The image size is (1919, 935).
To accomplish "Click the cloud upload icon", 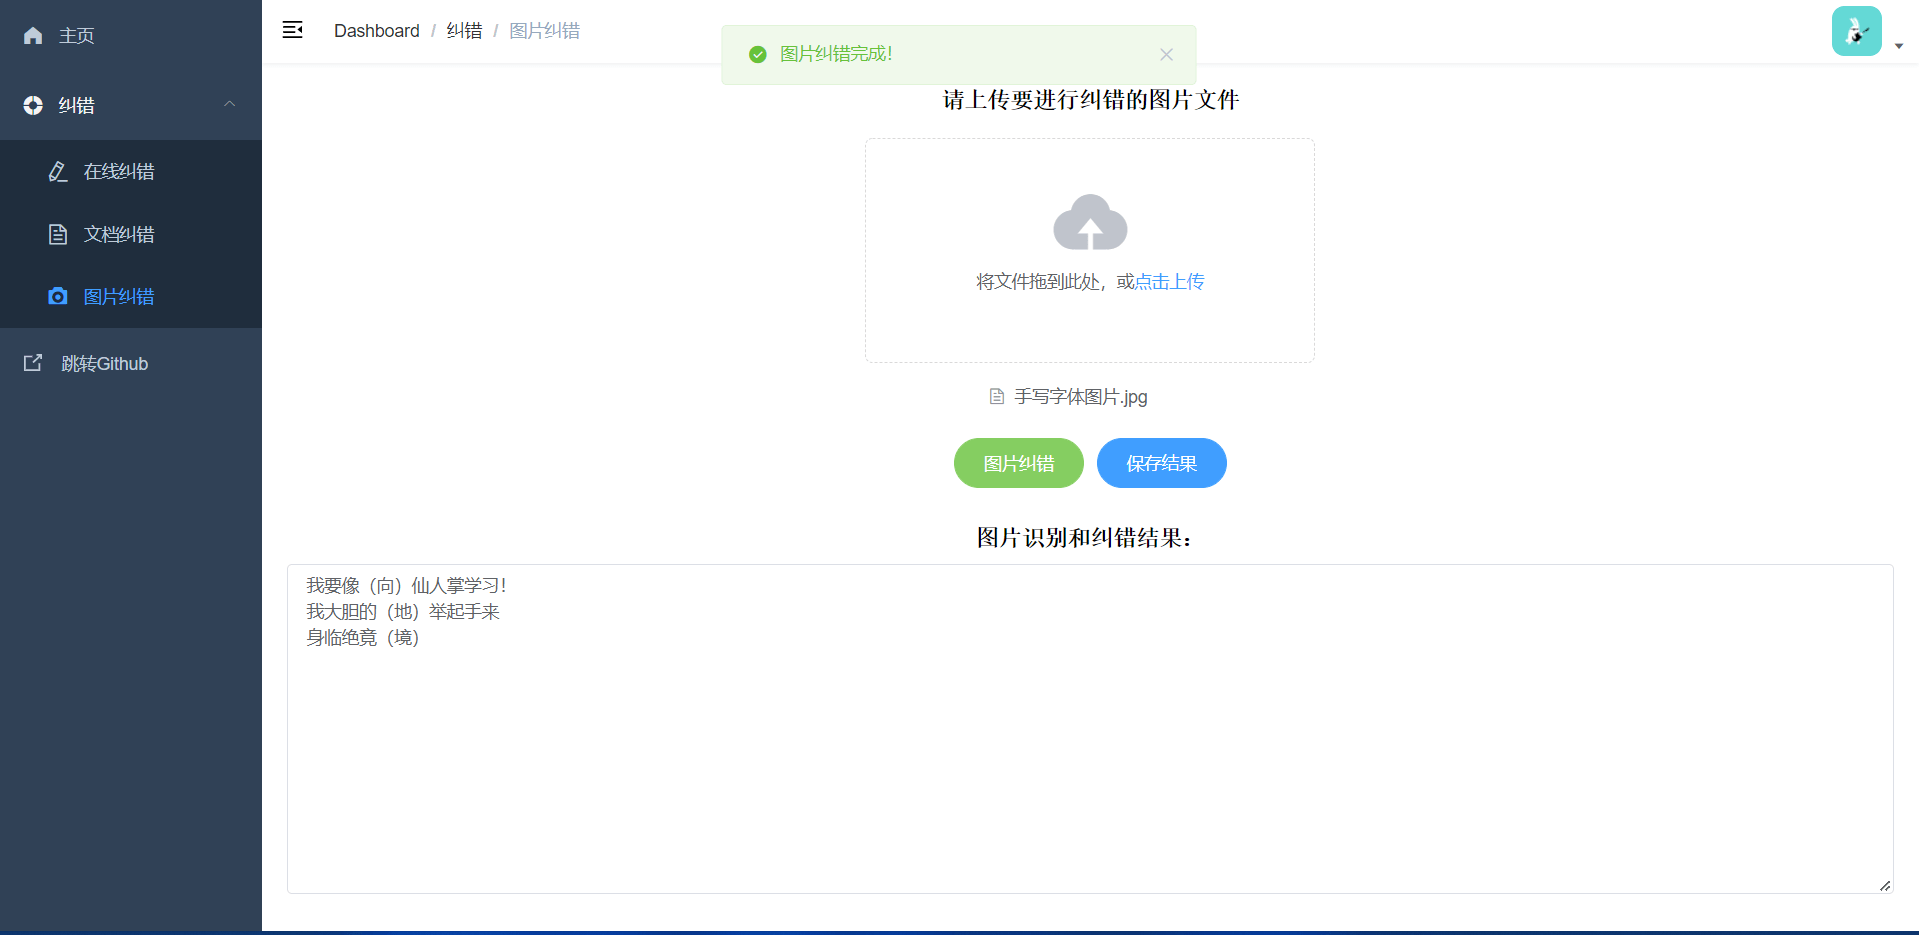I will (1090, 222).
